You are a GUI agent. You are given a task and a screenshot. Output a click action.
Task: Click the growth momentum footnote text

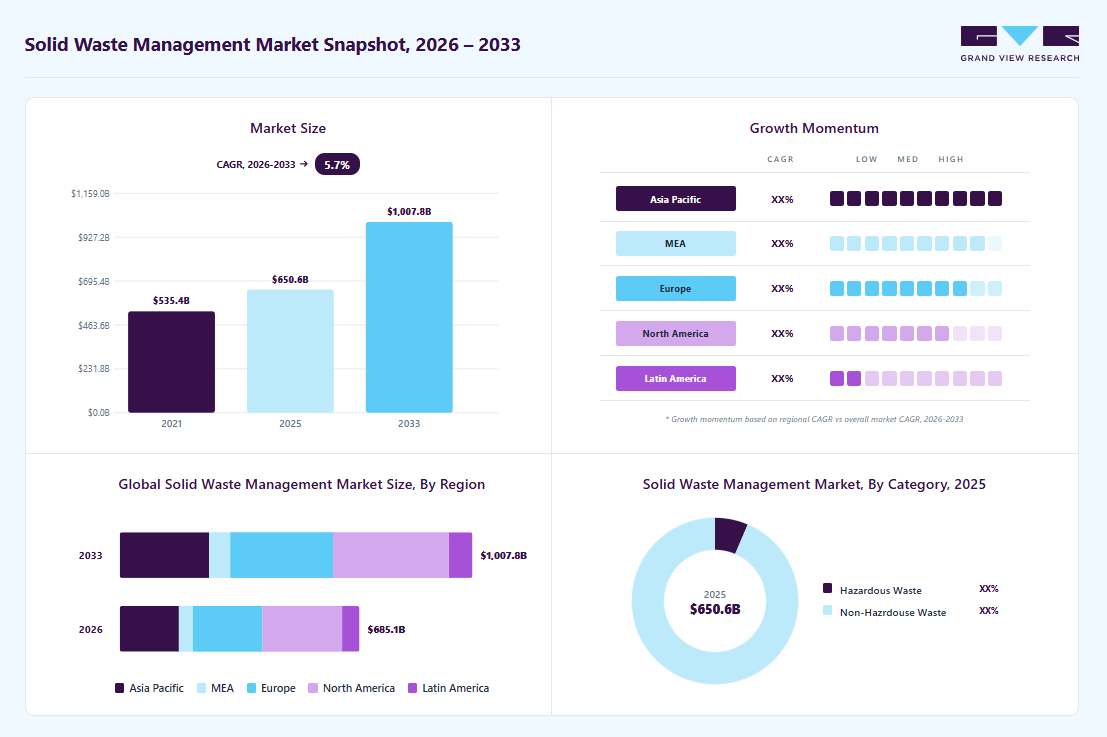pos(814,419)
